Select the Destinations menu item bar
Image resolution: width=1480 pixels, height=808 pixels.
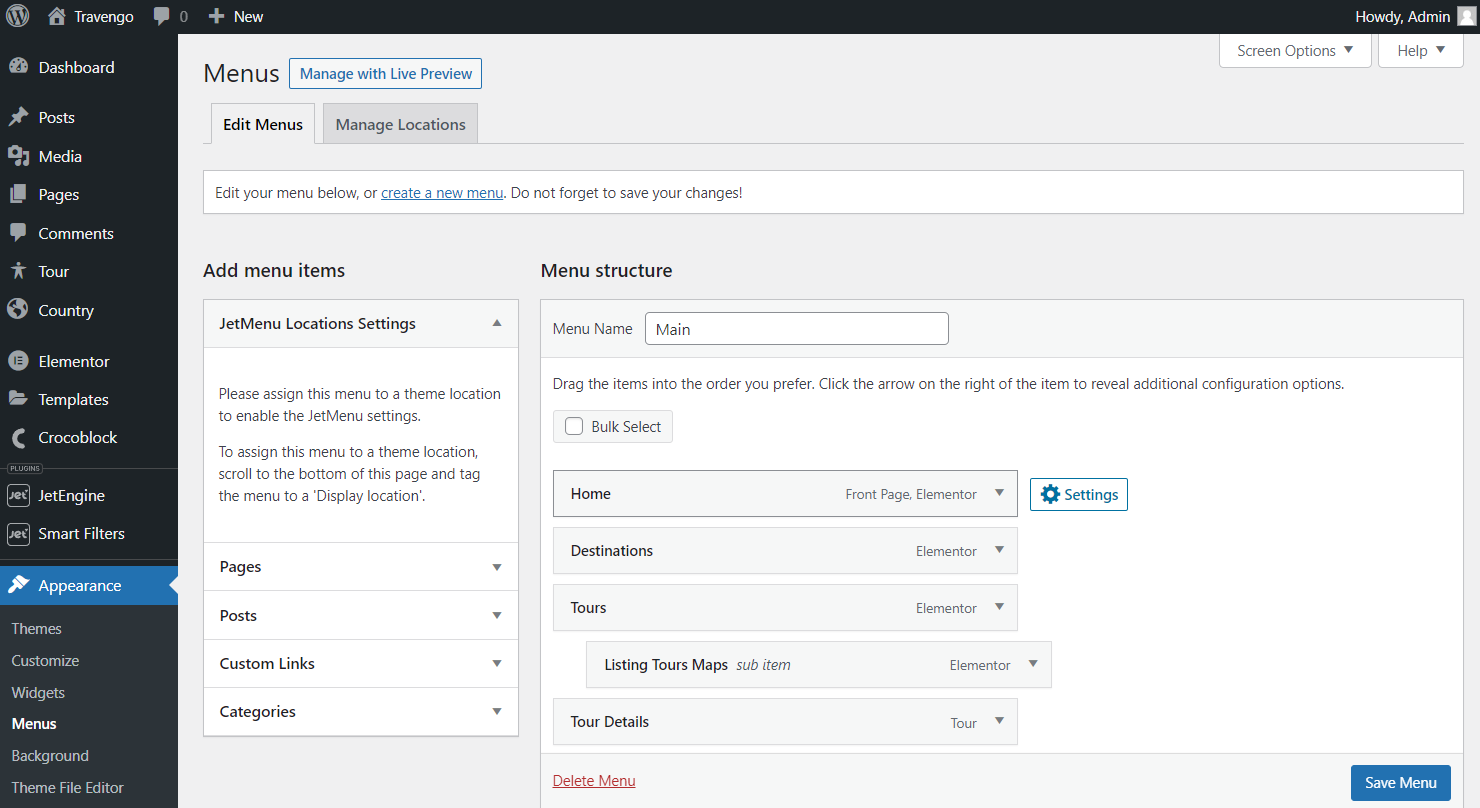click(x=785, y=551)
